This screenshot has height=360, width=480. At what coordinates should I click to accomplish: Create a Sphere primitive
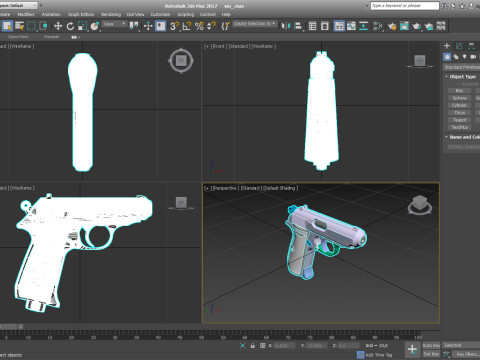459,98
